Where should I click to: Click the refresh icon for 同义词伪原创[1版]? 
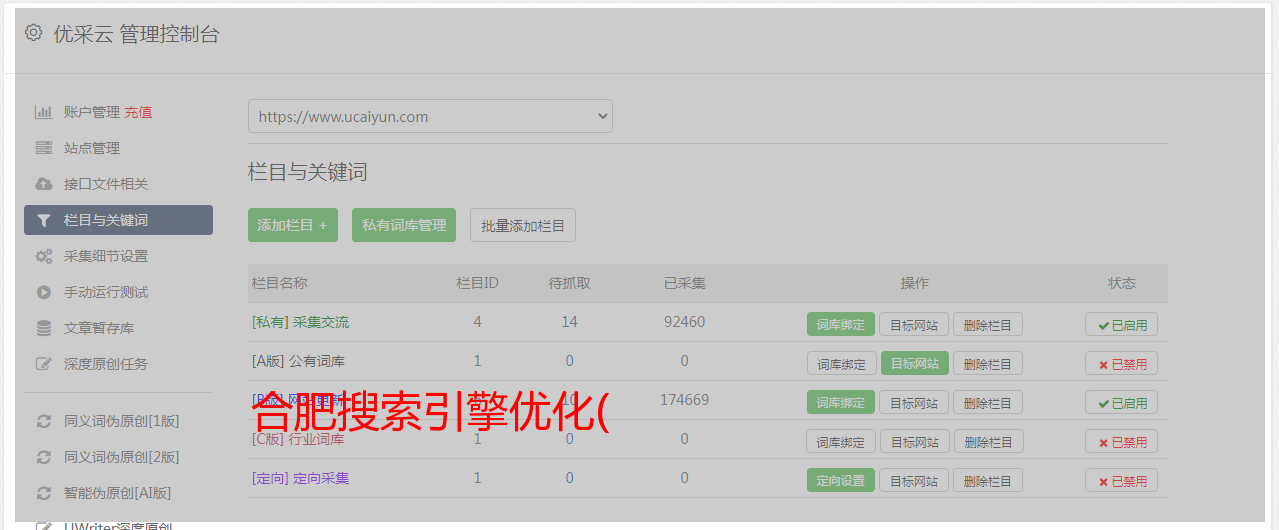(x=44, y=421)
